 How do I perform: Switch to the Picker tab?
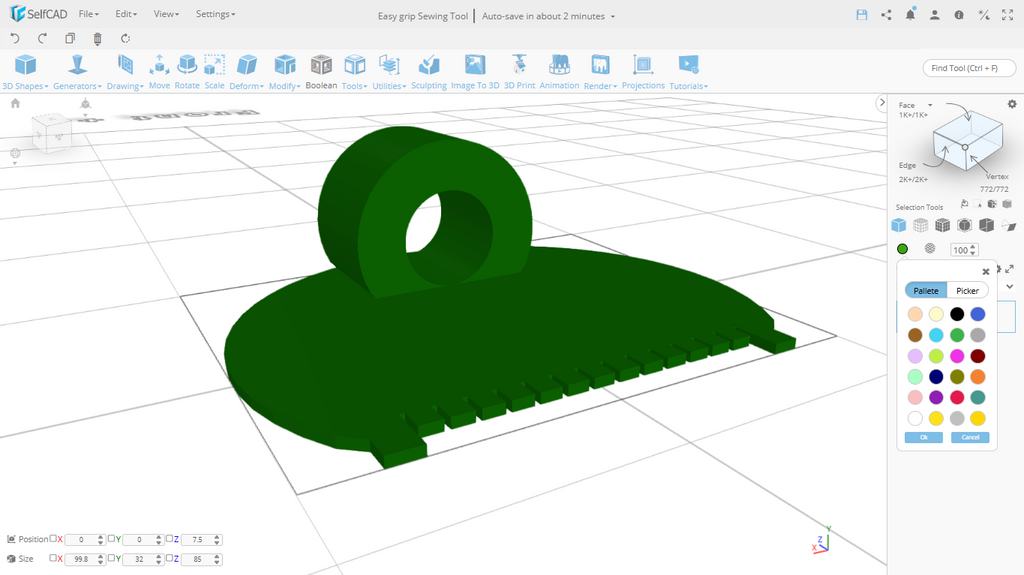(x=967, y=290)
